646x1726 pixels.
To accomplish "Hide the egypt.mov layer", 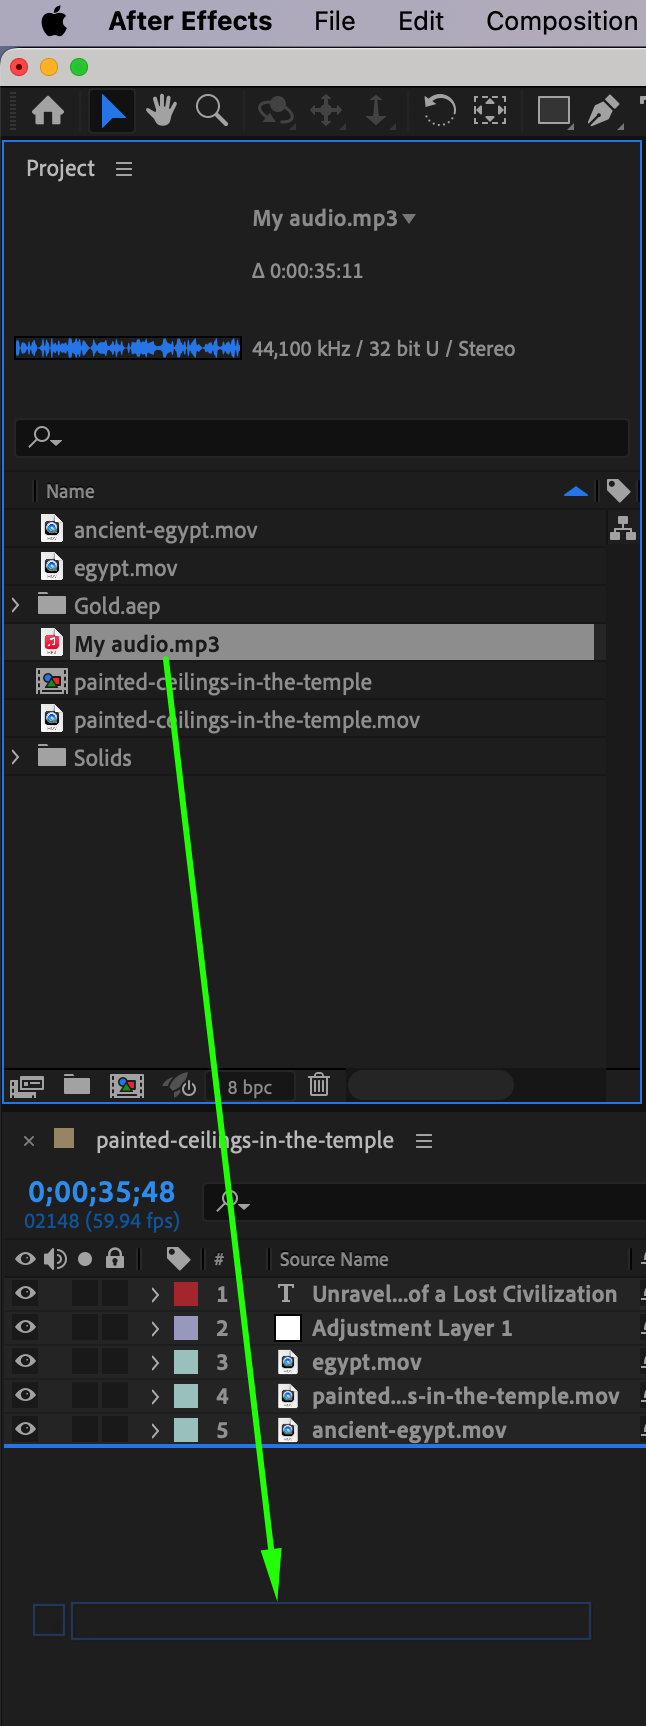I will [26, 1361].
